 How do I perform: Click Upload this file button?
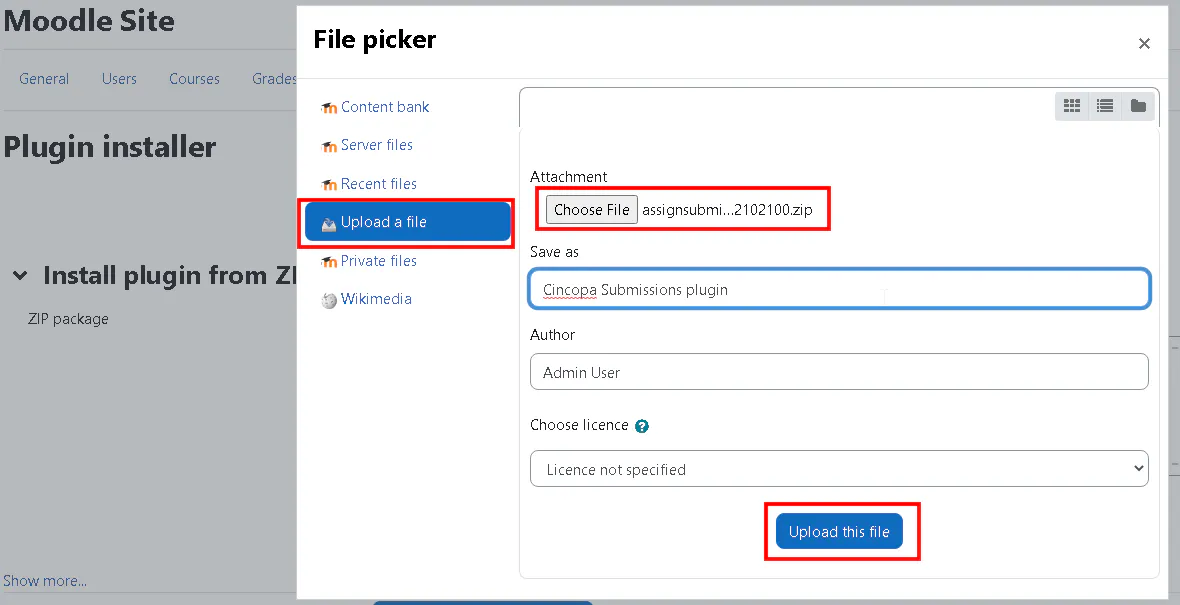(839, 531)
